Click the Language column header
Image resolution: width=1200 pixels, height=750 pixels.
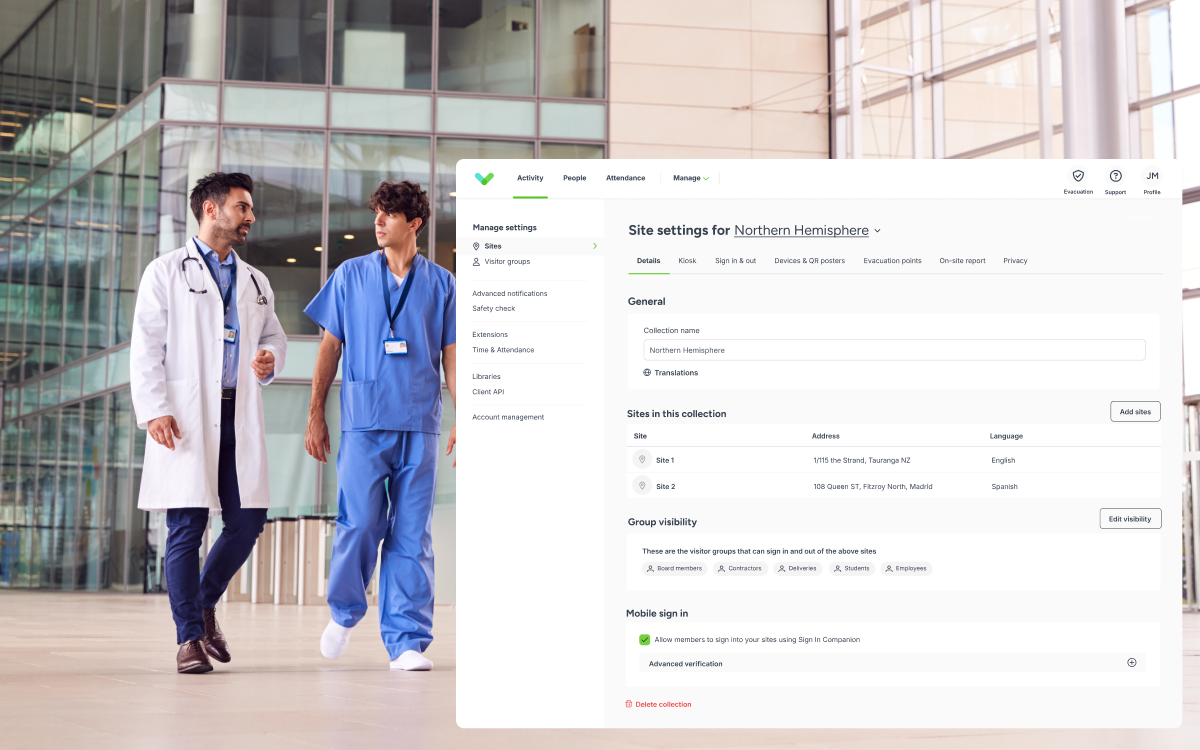click(1006, 436)
